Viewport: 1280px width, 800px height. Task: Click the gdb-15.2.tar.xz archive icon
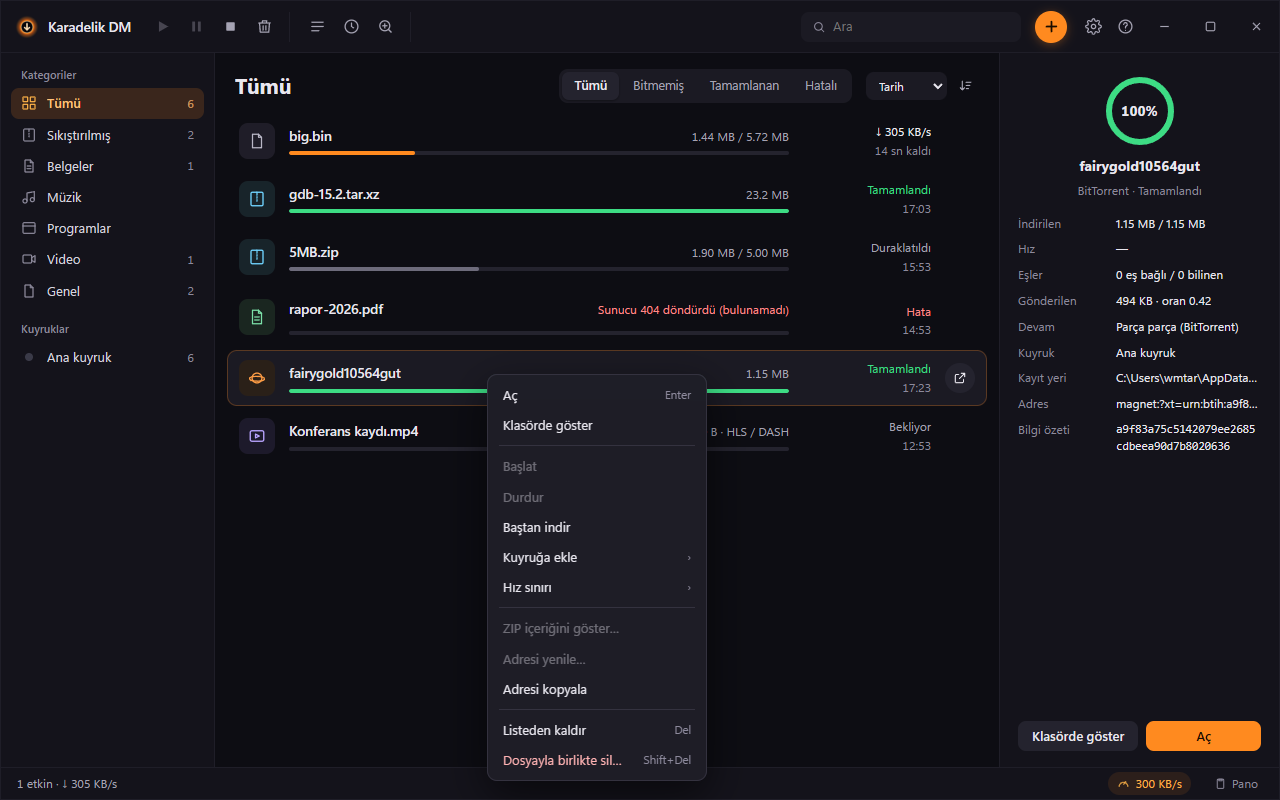[257, 199]
